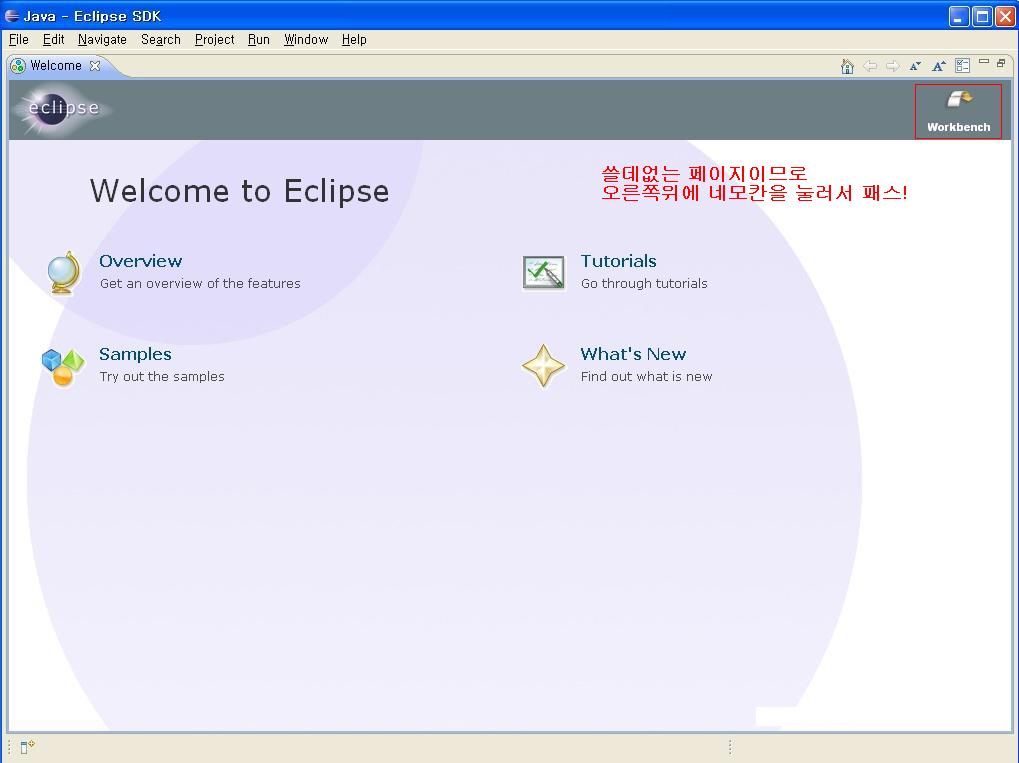The image size is (1019, 763).
Task: Close the Welcome tab
Action: (95, 66)
